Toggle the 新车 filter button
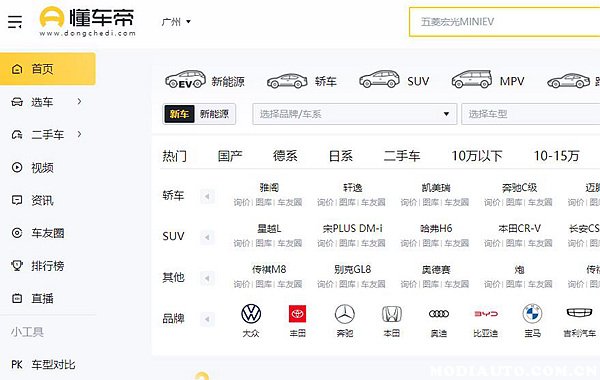600x380 pixels. (x=179, y=114)
